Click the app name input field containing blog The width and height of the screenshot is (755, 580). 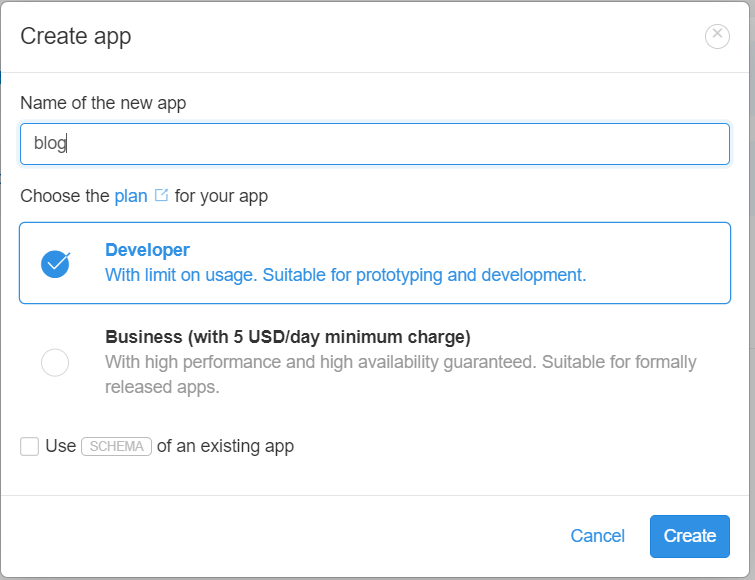(x=375, y=144)
